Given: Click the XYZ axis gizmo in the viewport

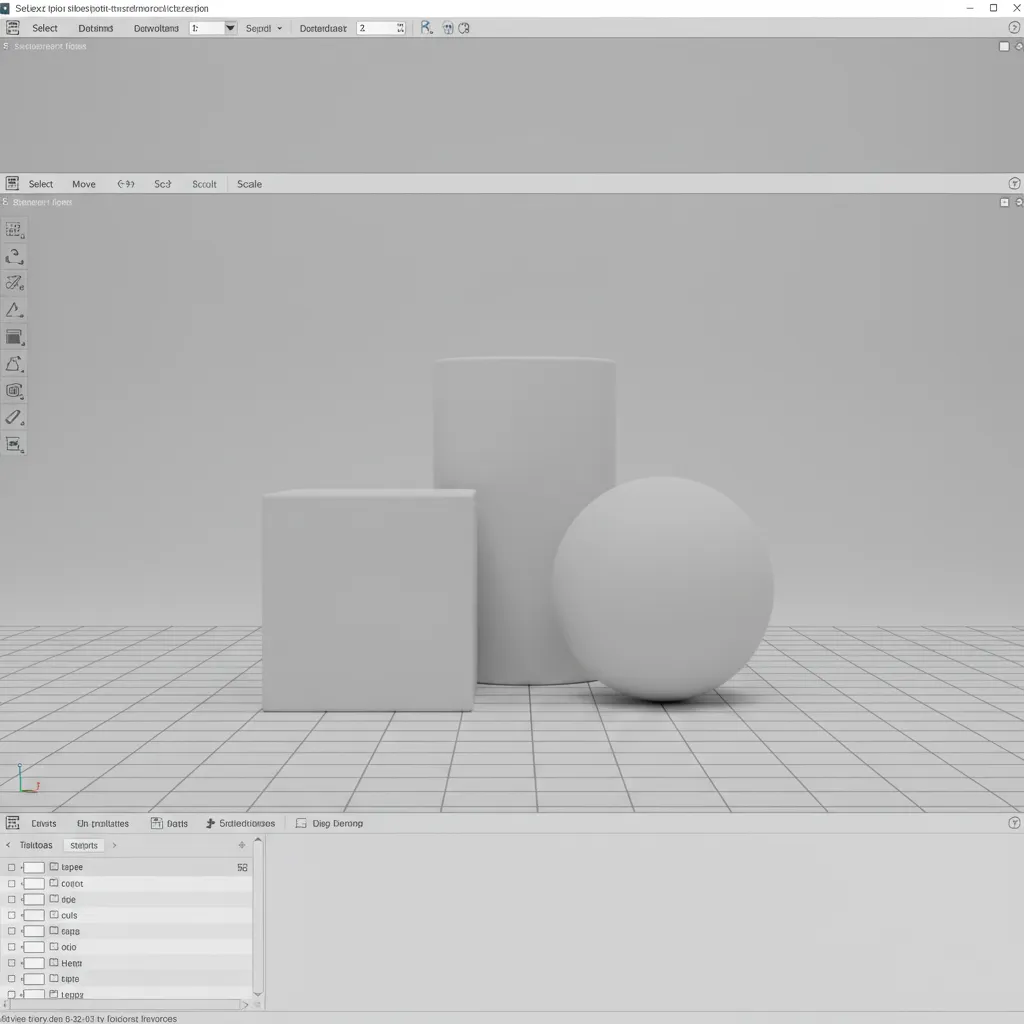Looking at the screenshot, I should tap(28, 778).
